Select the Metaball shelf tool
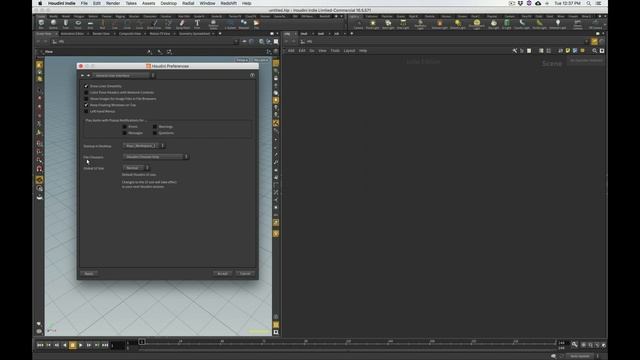 point(244,24)
